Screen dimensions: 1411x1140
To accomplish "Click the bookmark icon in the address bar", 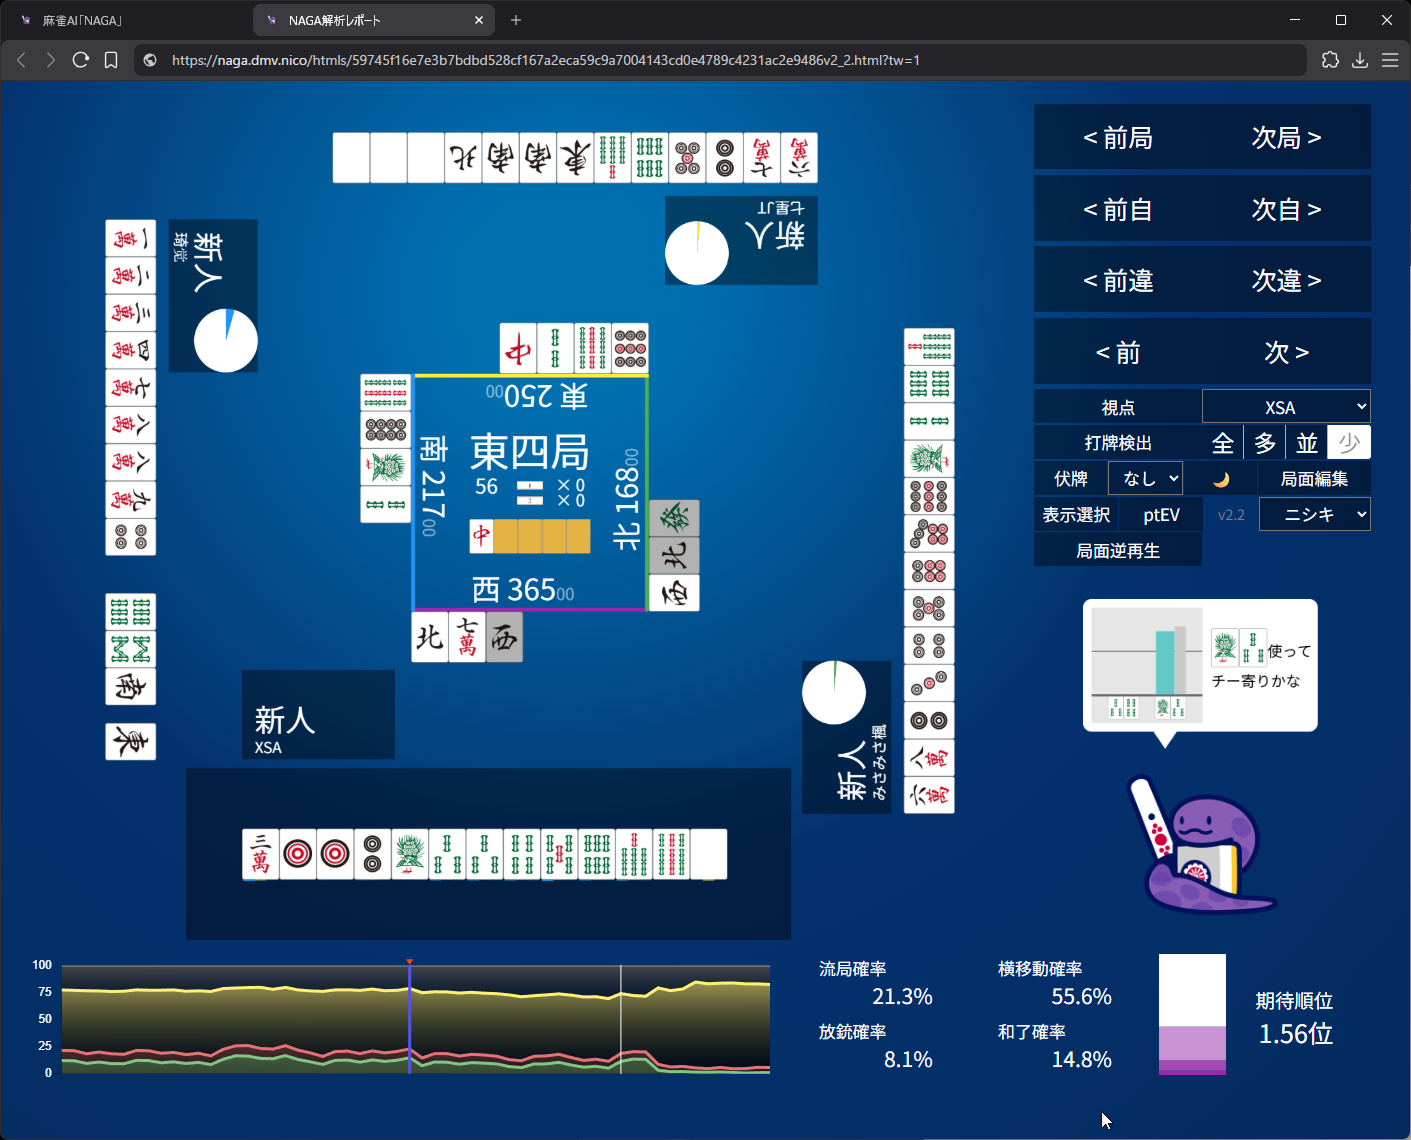I will pyautogui.click(x=111, y=60).
